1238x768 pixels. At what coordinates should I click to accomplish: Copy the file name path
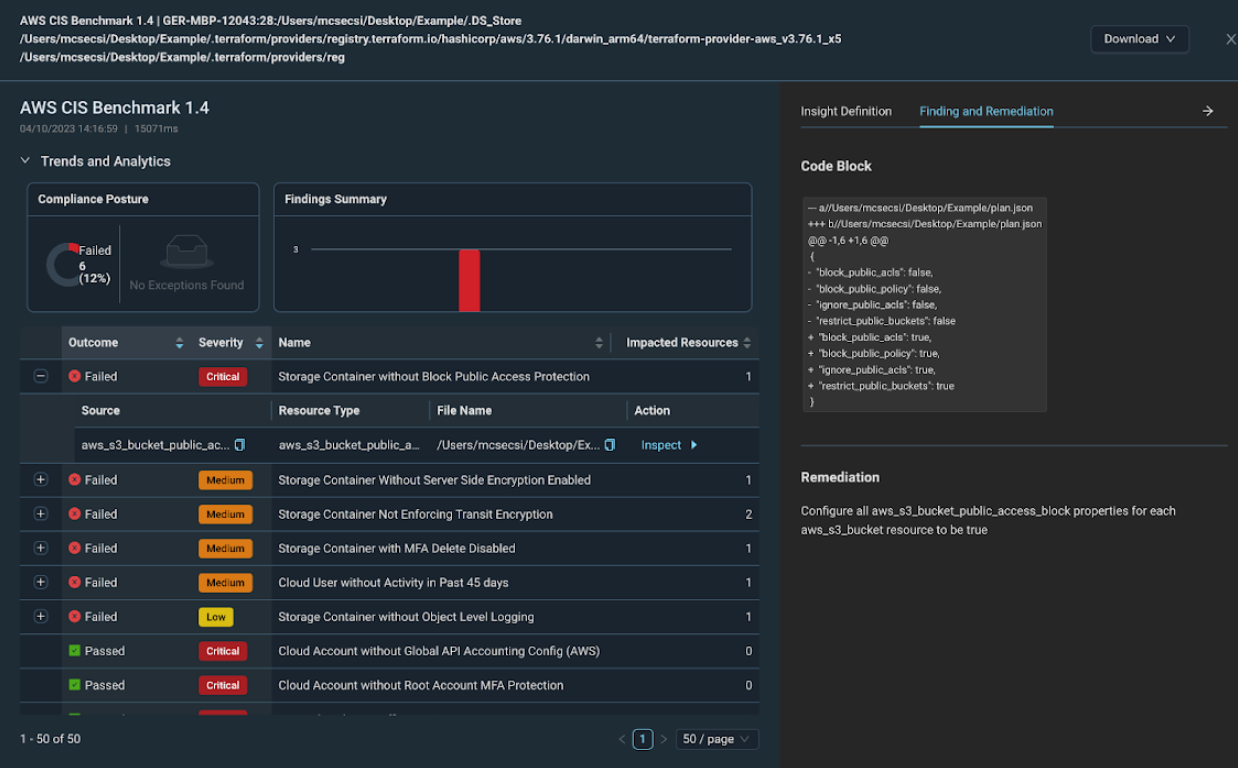coord(610,445)
